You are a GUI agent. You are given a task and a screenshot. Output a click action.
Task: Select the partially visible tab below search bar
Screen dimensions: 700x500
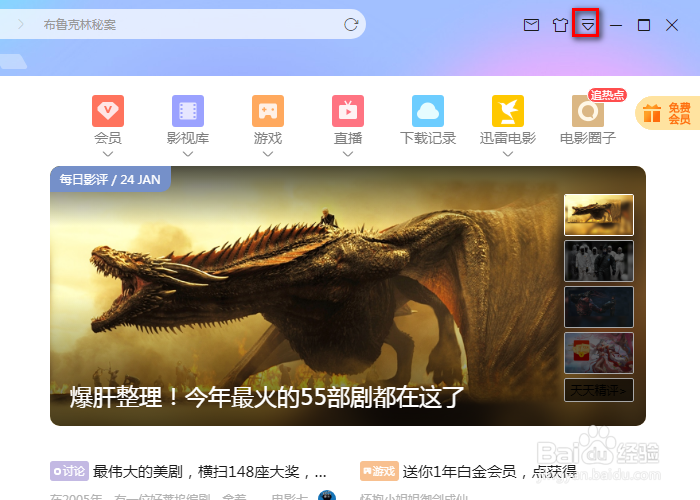(x=13, y=62)
